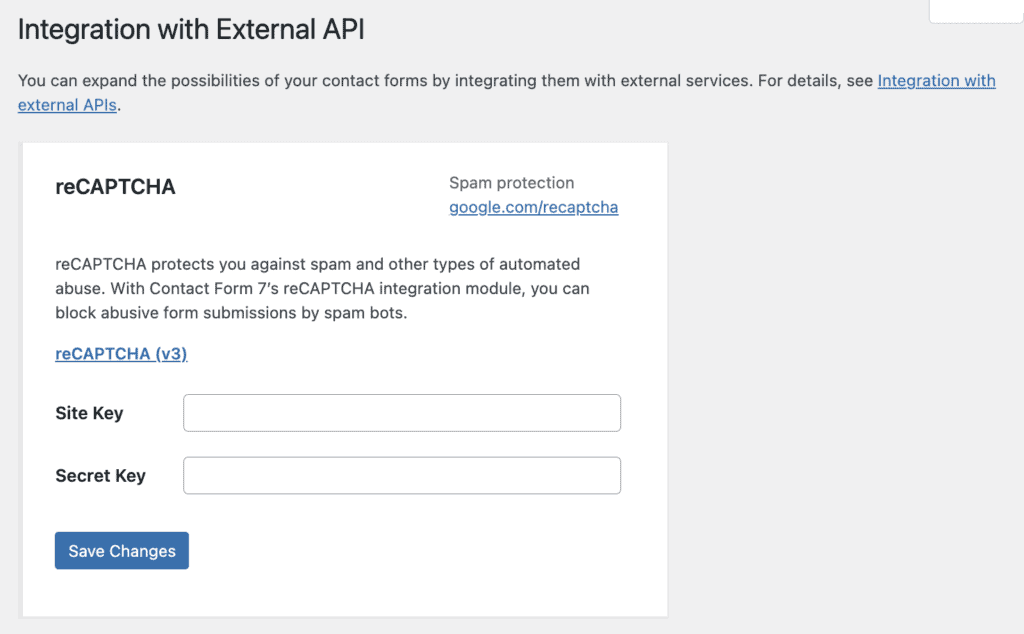Click the Spam protection label
The image size is (1024, 634).
tap(511, 183)
